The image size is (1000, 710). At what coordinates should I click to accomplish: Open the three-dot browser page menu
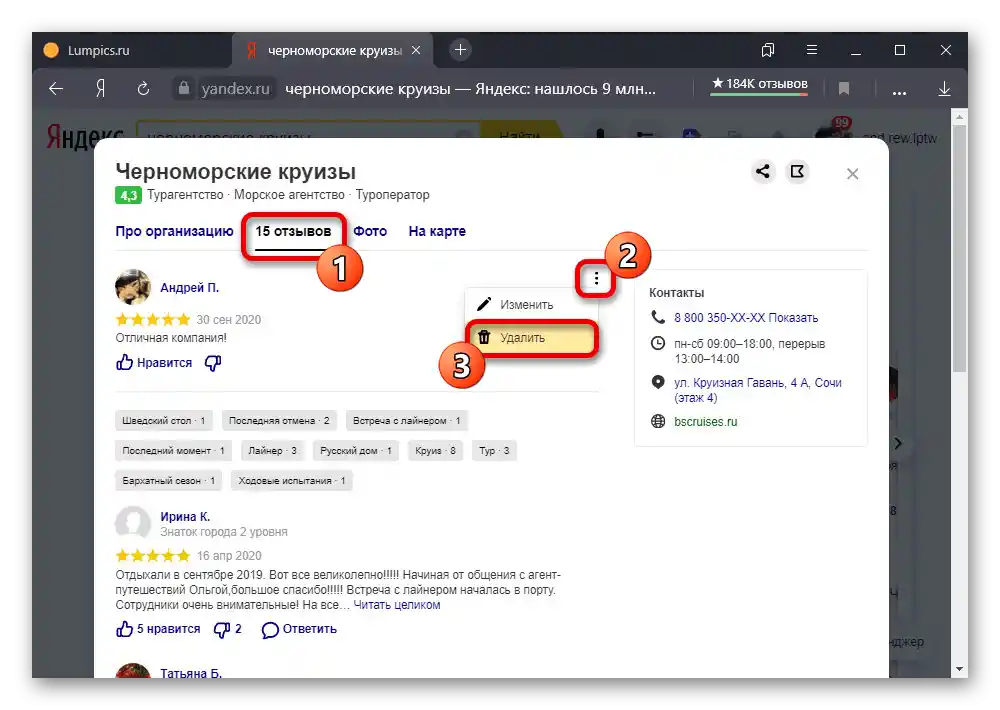(899, 92)
